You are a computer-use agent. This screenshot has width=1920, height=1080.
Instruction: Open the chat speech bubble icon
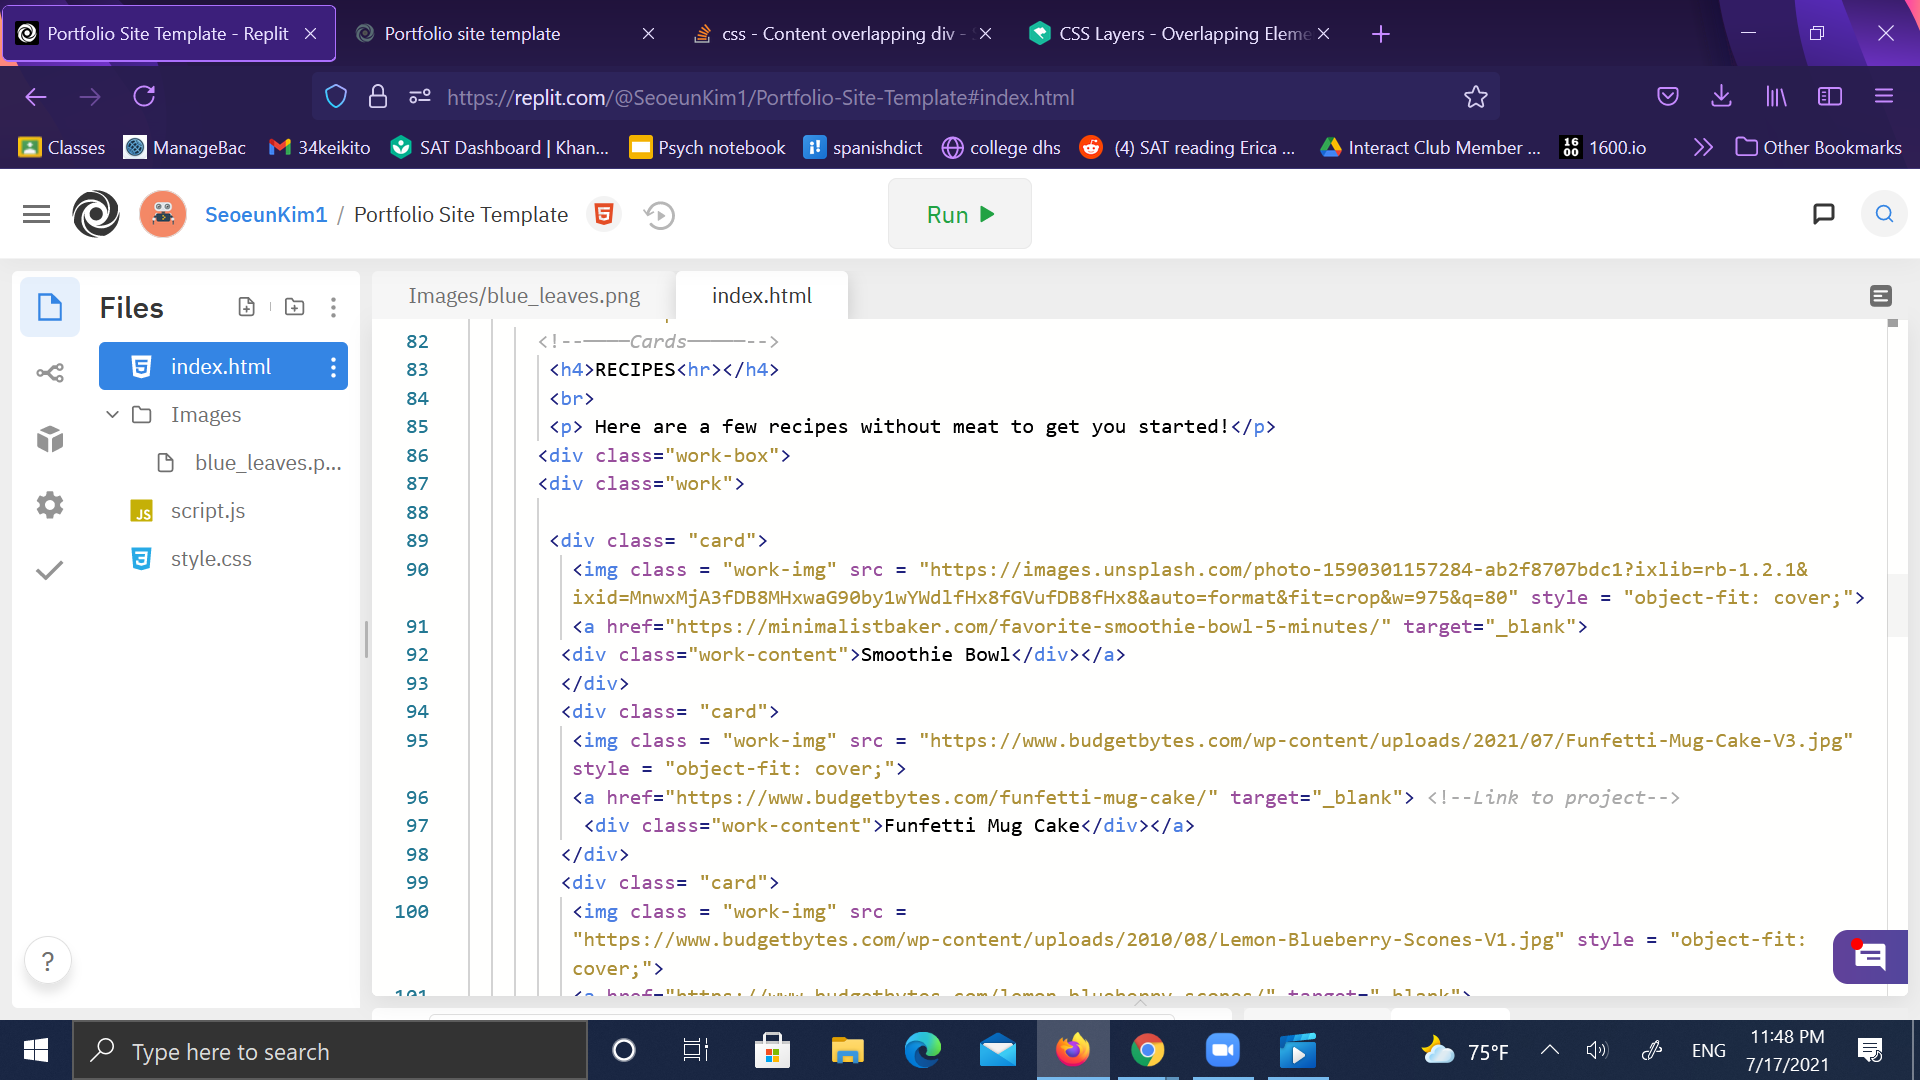click(1824, 214)
